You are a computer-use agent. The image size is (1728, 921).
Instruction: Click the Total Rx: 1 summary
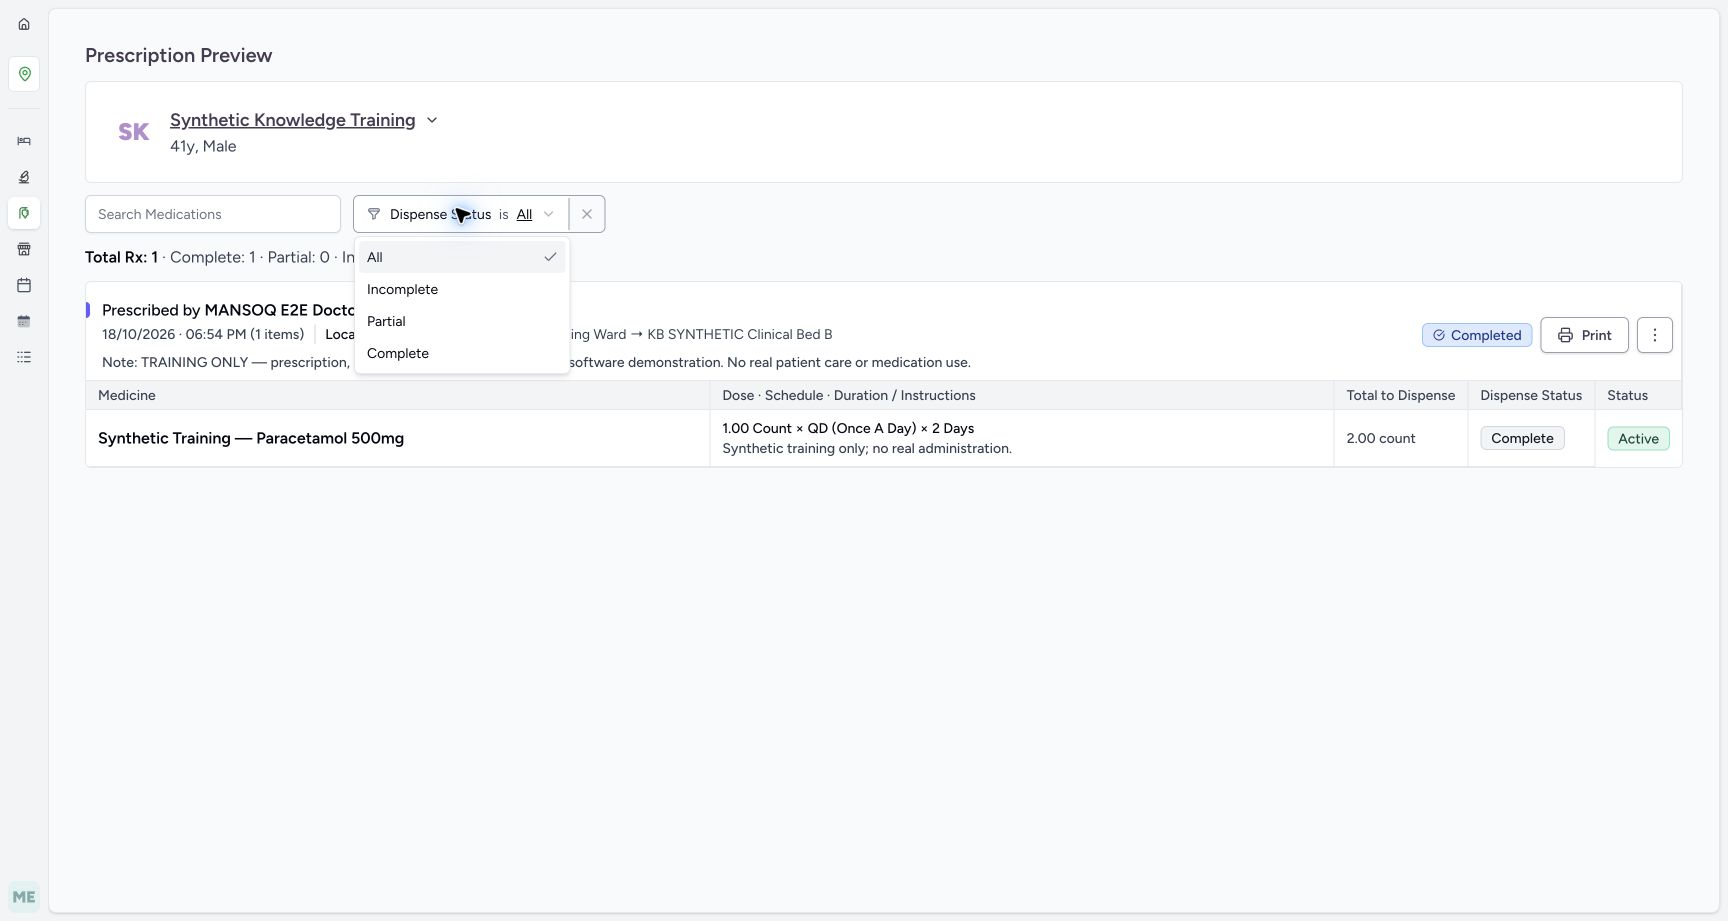121,257
